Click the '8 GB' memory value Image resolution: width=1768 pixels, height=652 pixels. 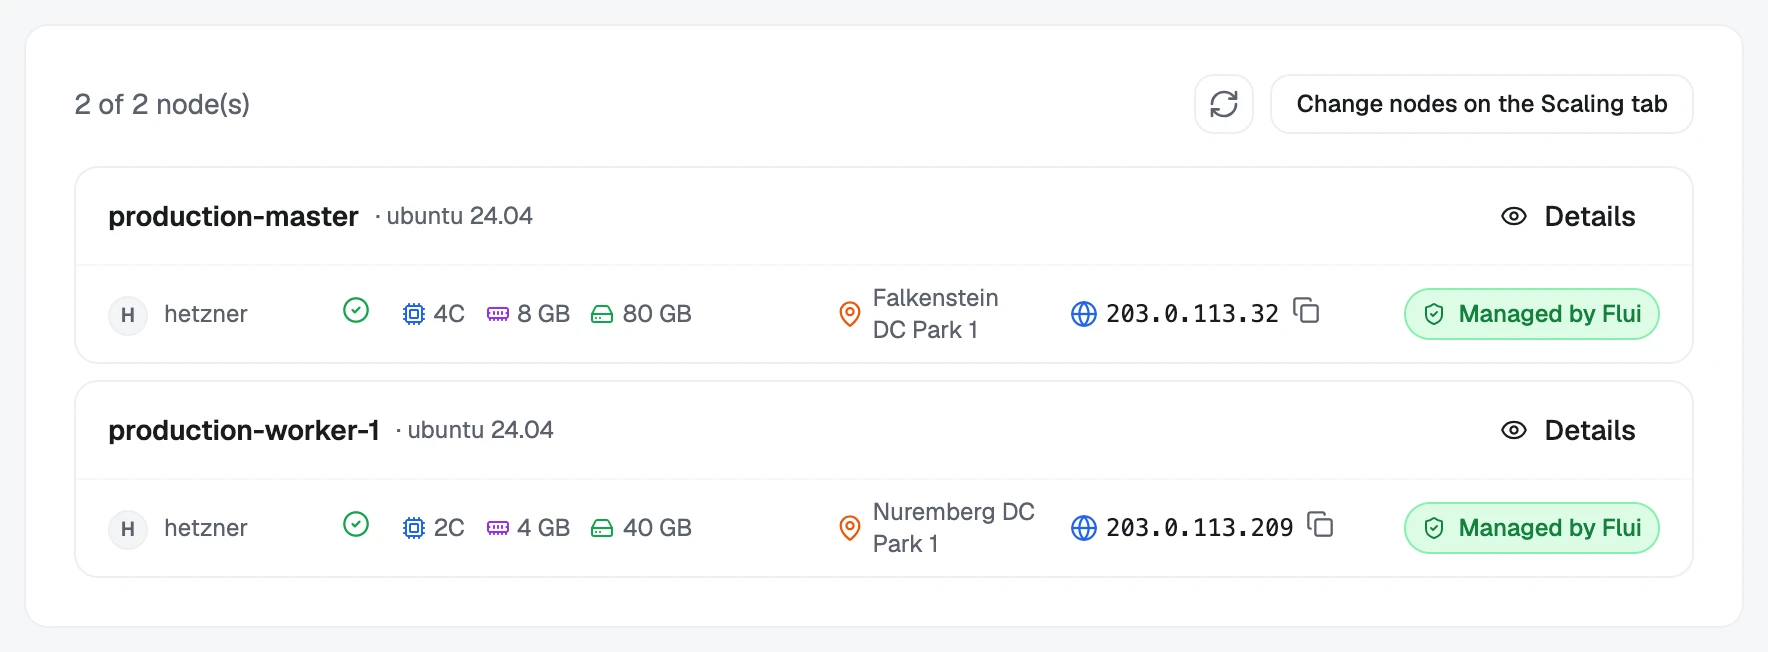(543, 314)
